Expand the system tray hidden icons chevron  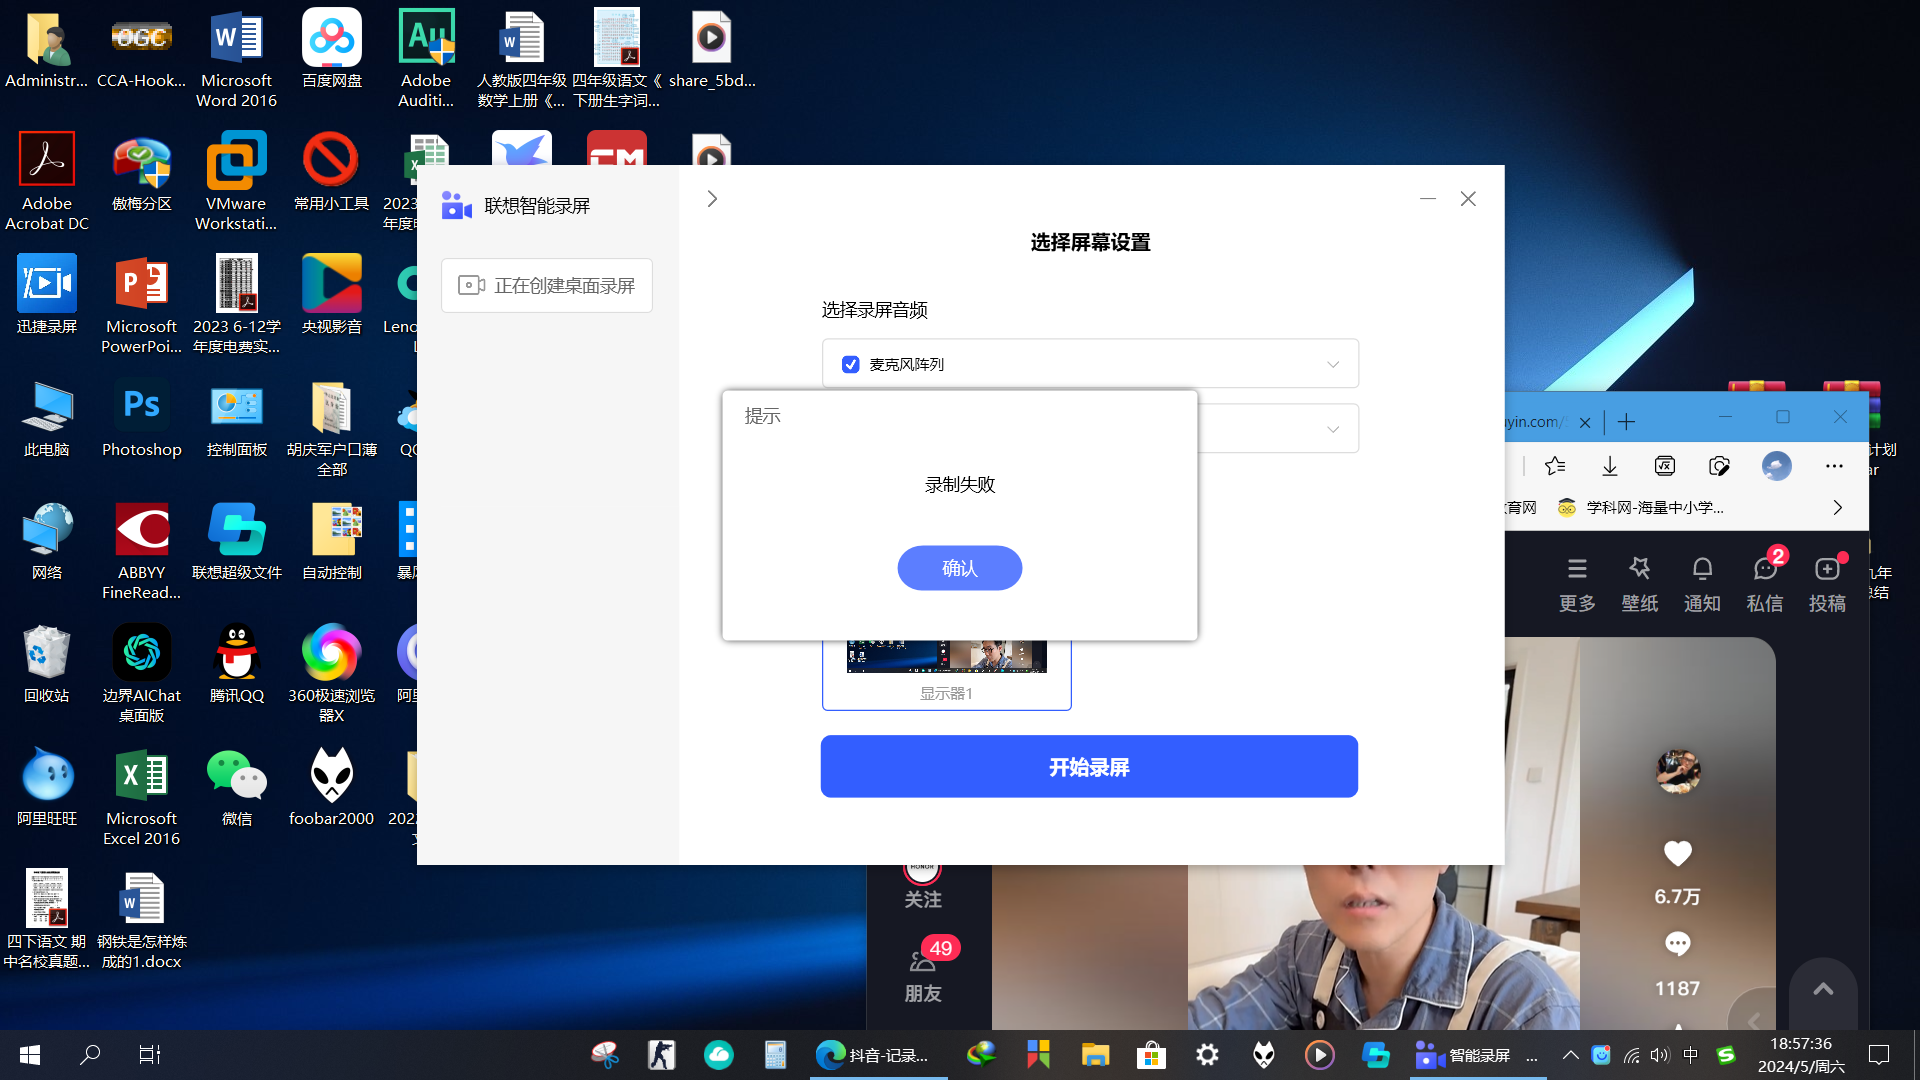[1570, 1055]
